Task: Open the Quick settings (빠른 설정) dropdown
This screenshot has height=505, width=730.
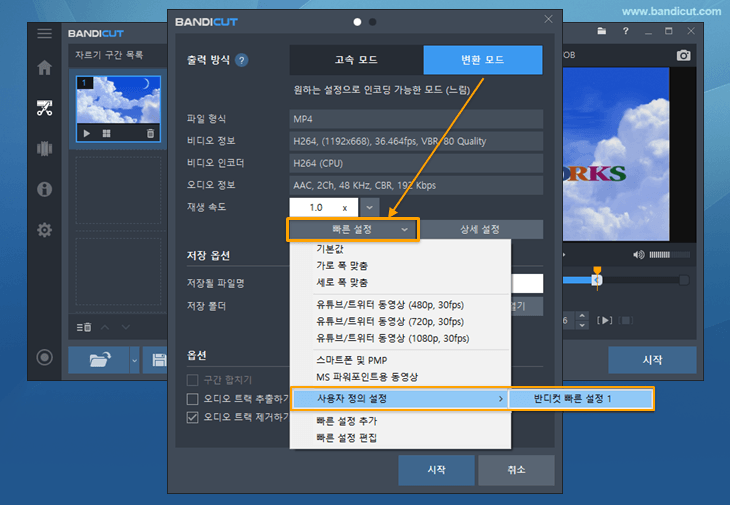Action: (x=352, y=229)
